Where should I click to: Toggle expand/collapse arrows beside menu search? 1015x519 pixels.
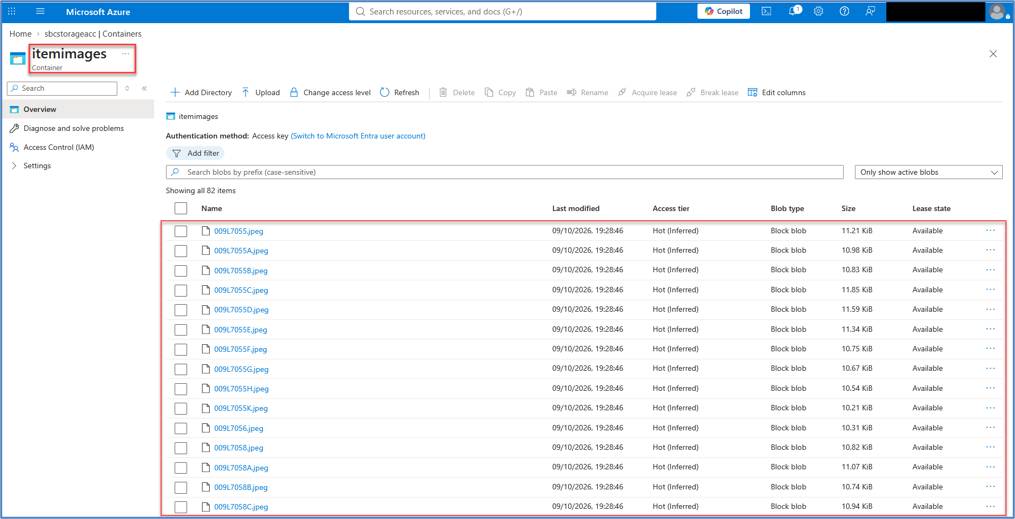[x=127, y=88]
